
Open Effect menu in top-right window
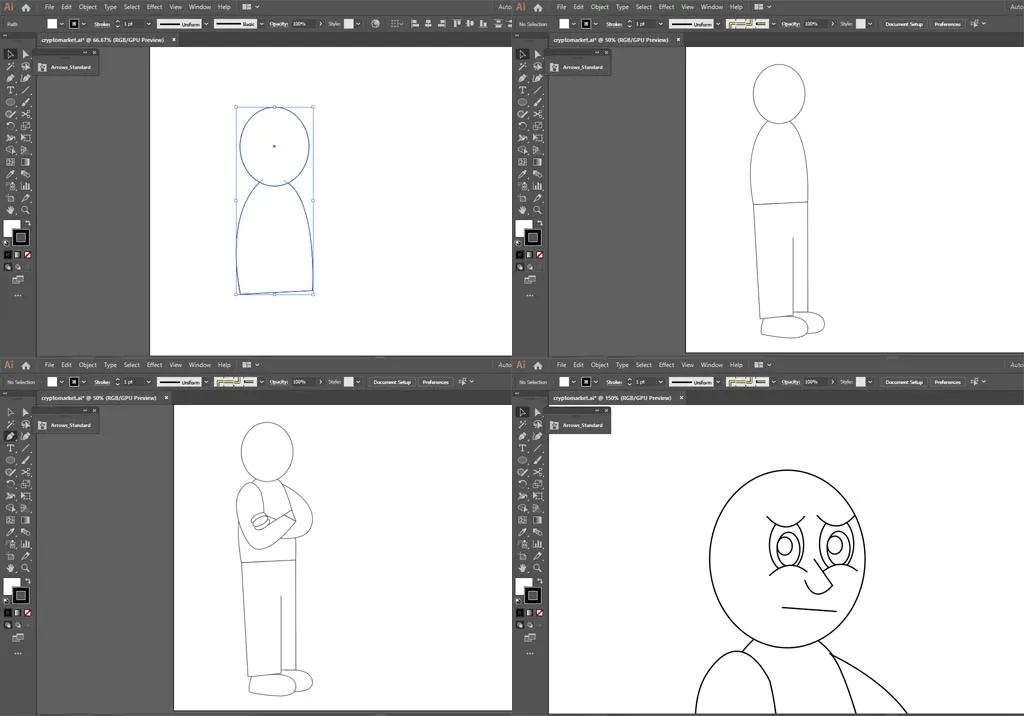click(666, 7)
